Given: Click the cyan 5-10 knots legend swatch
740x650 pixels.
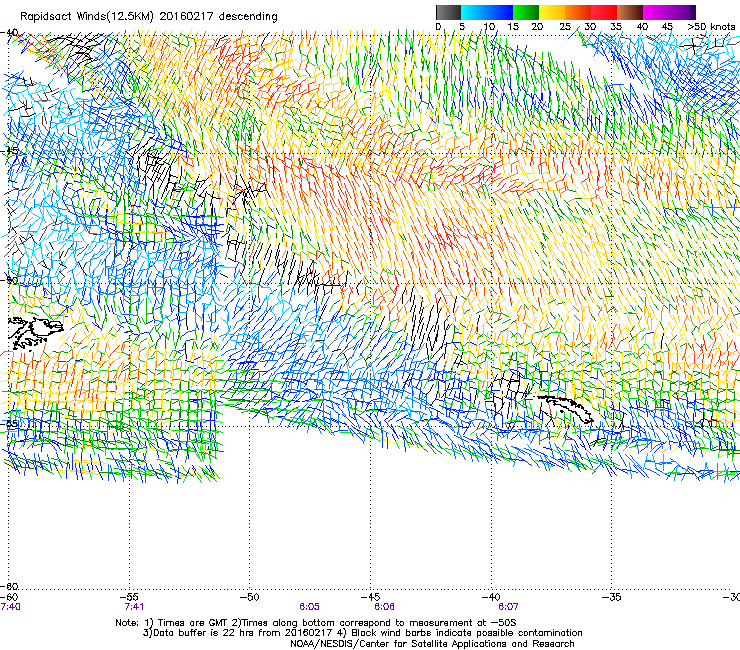Looking at the screenshot, I should (x=474, y=12).
